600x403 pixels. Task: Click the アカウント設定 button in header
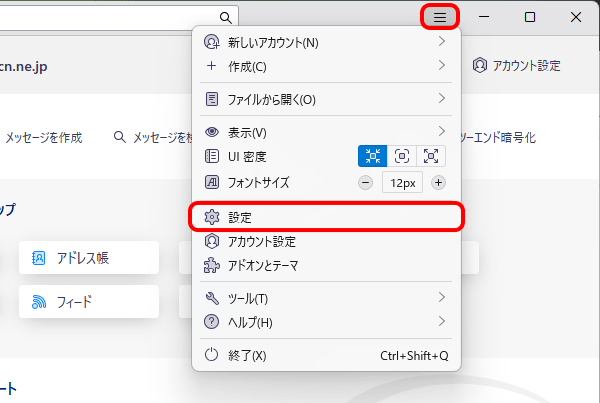[516, 66]
